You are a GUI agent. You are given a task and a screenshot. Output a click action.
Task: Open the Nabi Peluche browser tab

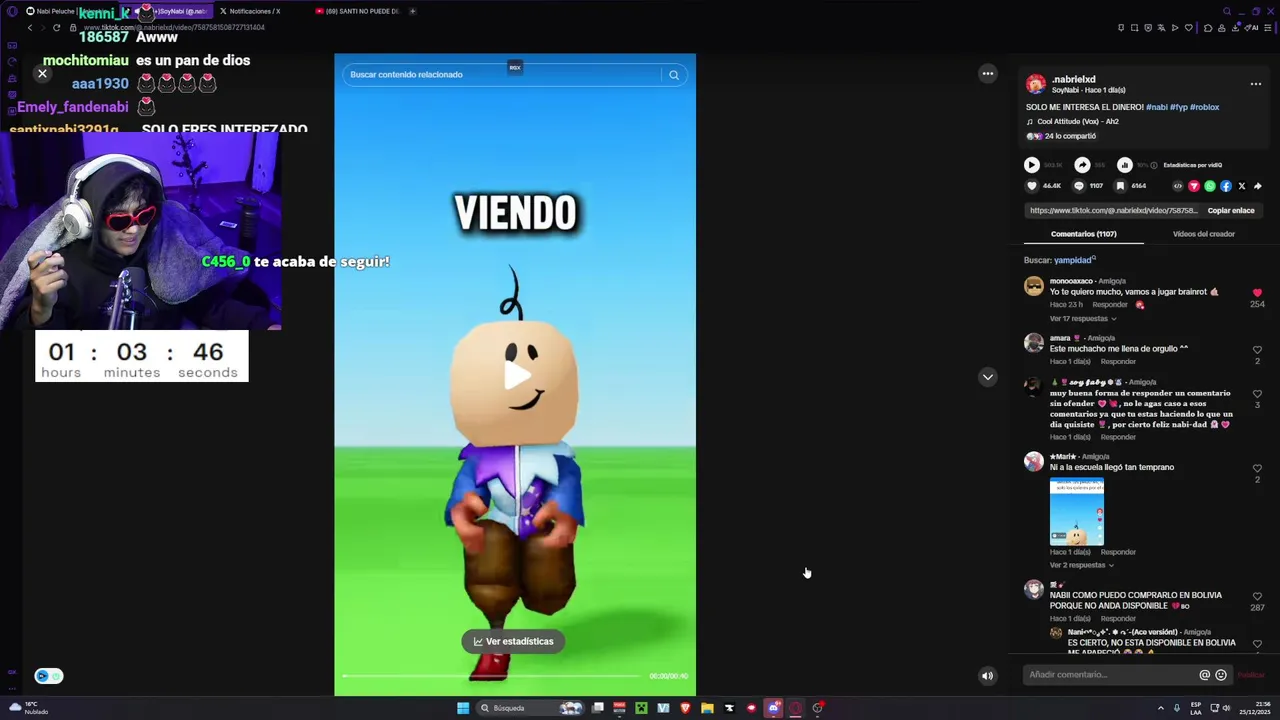[x=70, y=11]
